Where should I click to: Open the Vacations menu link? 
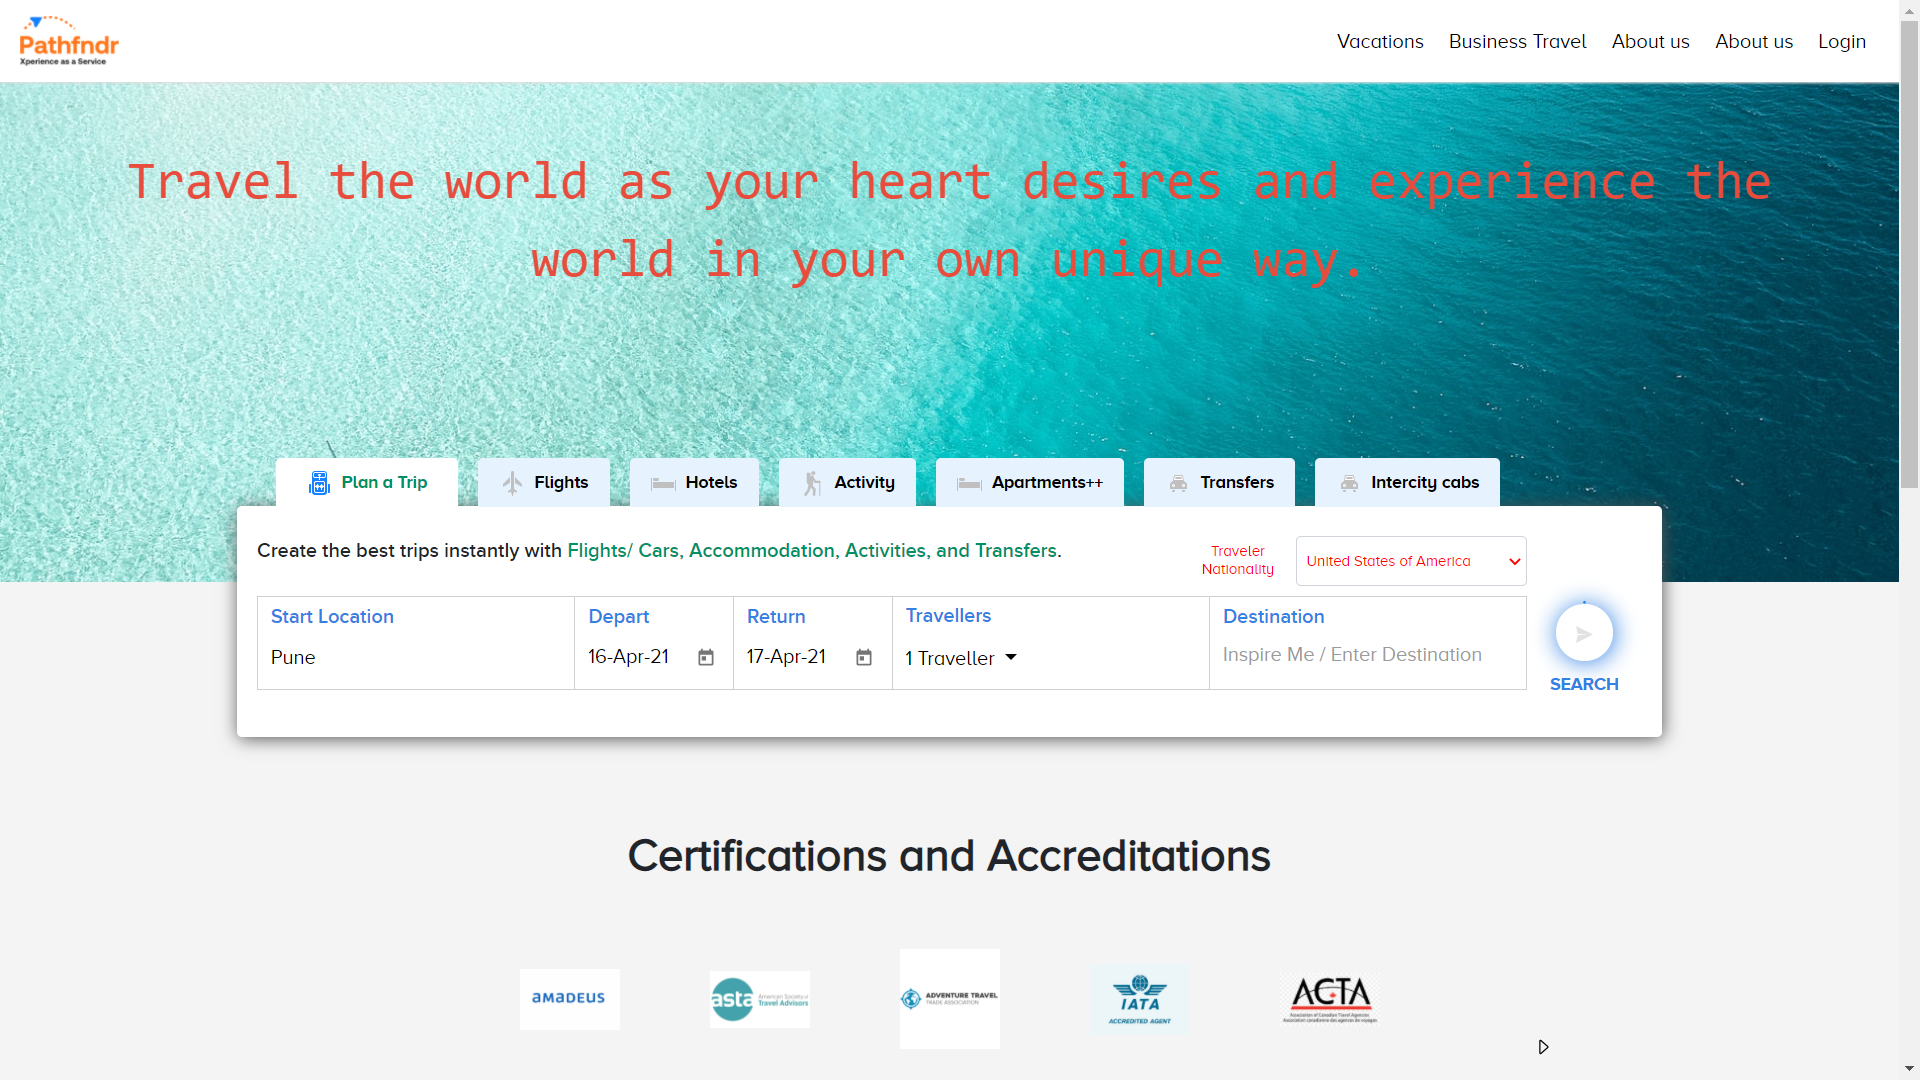click(1379, 42)
